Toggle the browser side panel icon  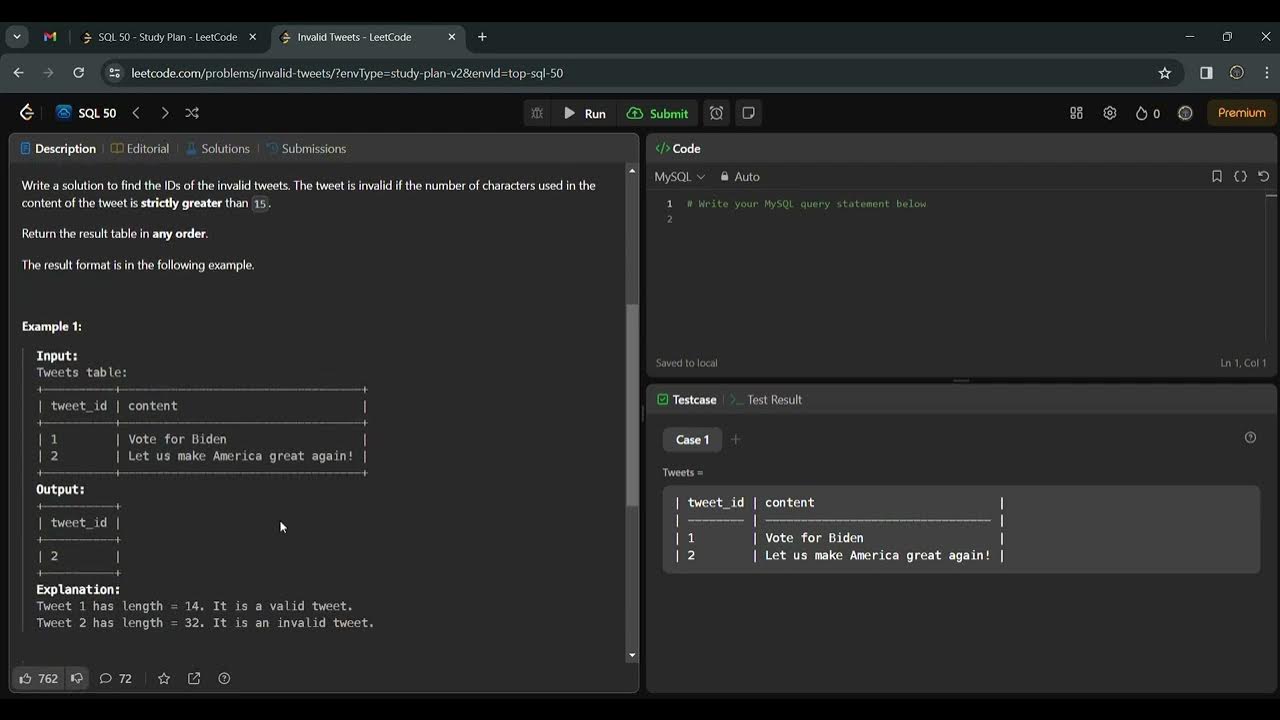[1206, 73]
